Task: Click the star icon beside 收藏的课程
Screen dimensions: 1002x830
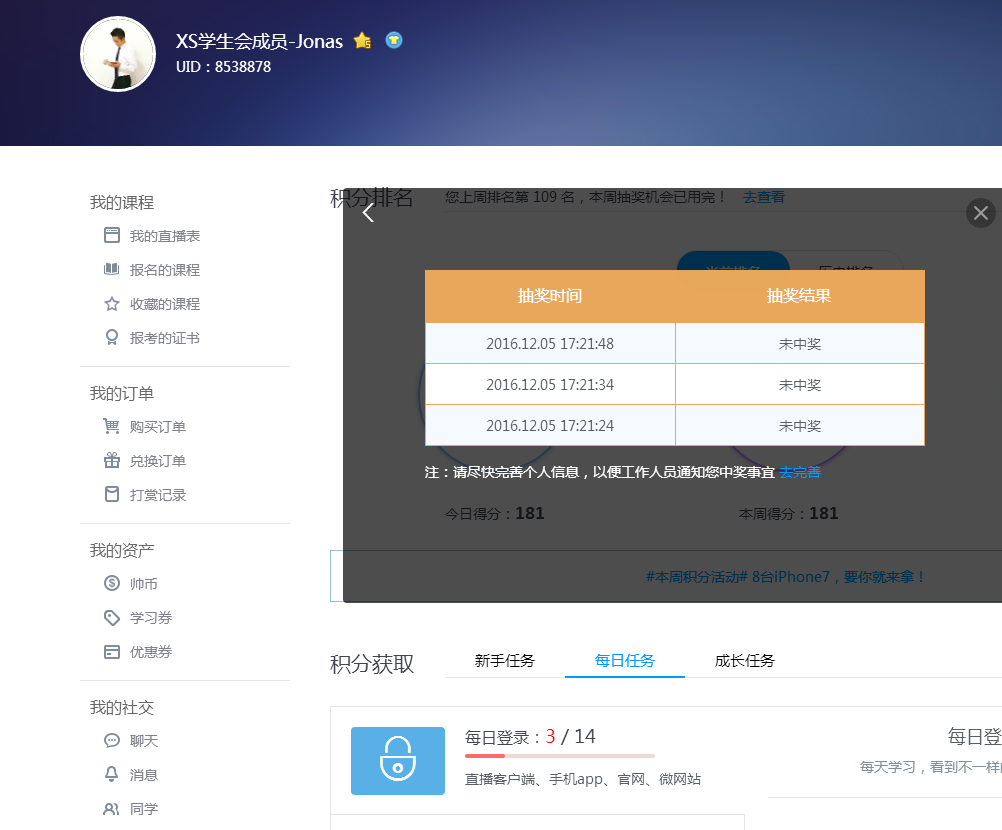Action: point(112,303)
